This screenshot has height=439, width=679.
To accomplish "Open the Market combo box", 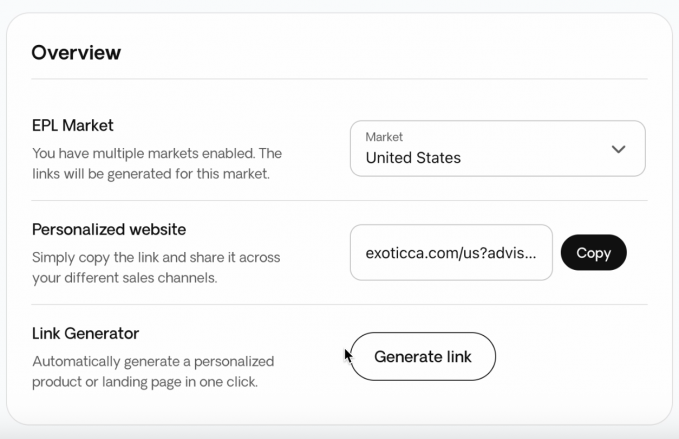I will click(x=497, y=149).
